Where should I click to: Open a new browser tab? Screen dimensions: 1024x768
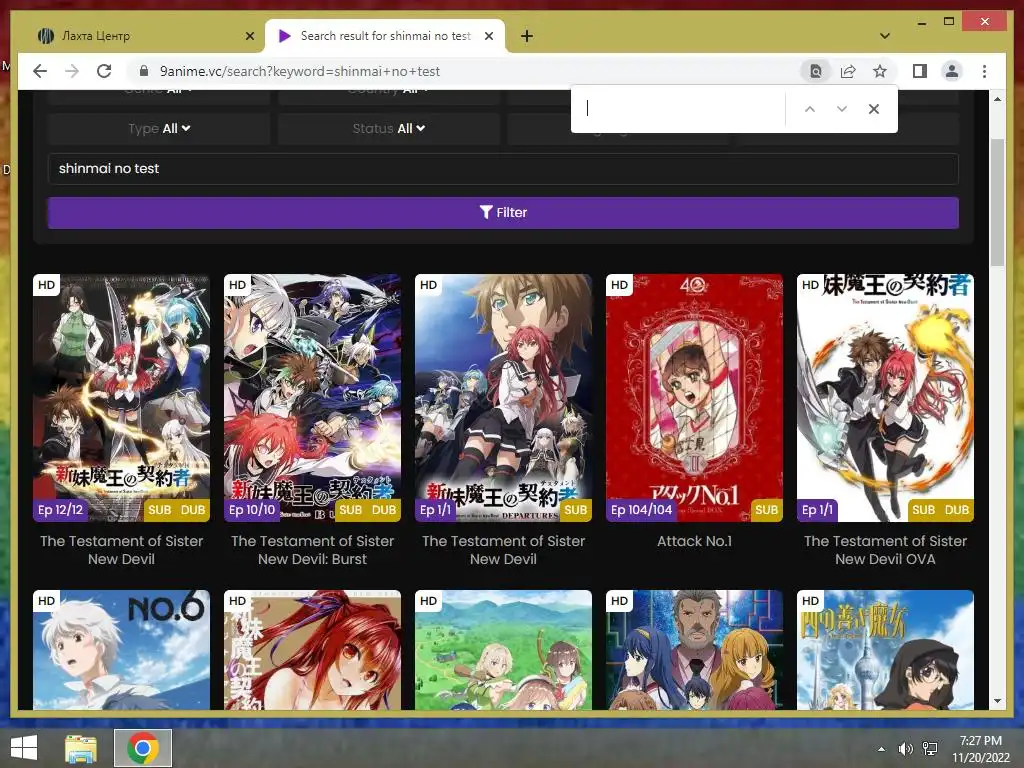tap(526, 36)
